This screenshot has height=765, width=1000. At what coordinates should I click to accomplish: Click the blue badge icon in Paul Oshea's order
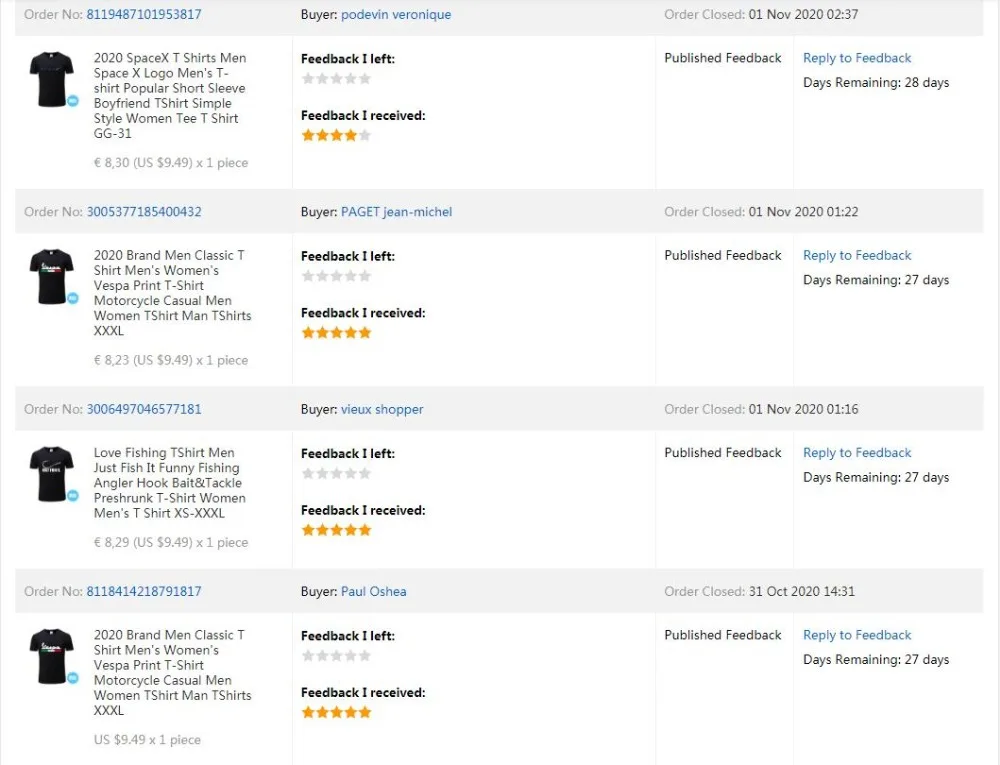point(73,677)
